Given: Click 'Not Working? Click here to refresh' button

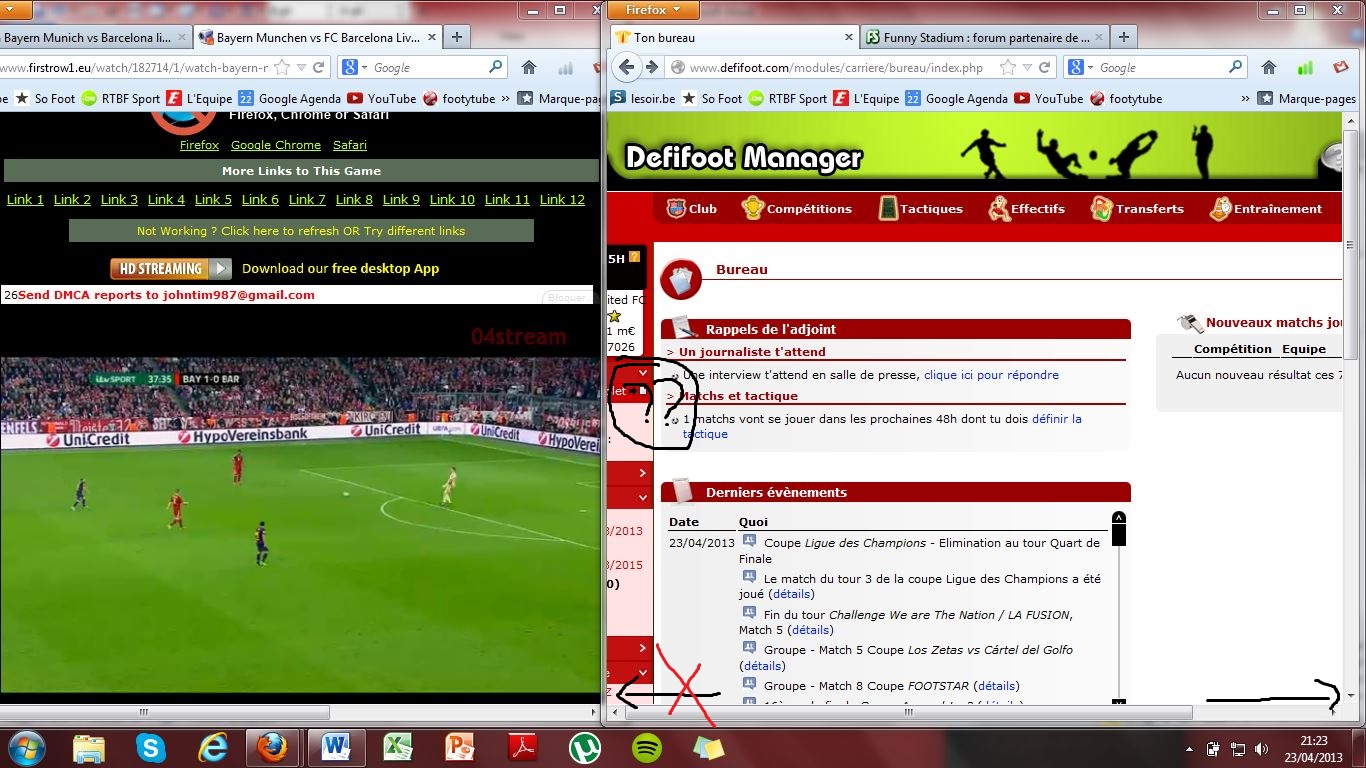Looking at the screenshot, I should 301,231.
